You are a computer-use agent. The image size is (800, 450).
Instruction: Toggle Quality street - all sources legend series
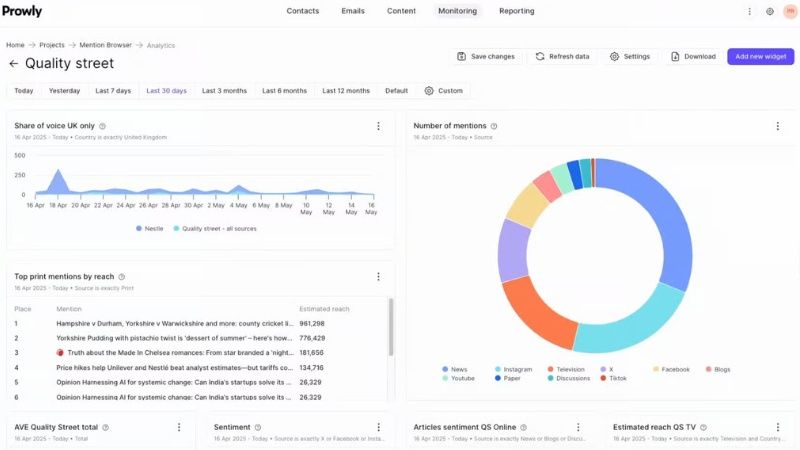[215, 229]
